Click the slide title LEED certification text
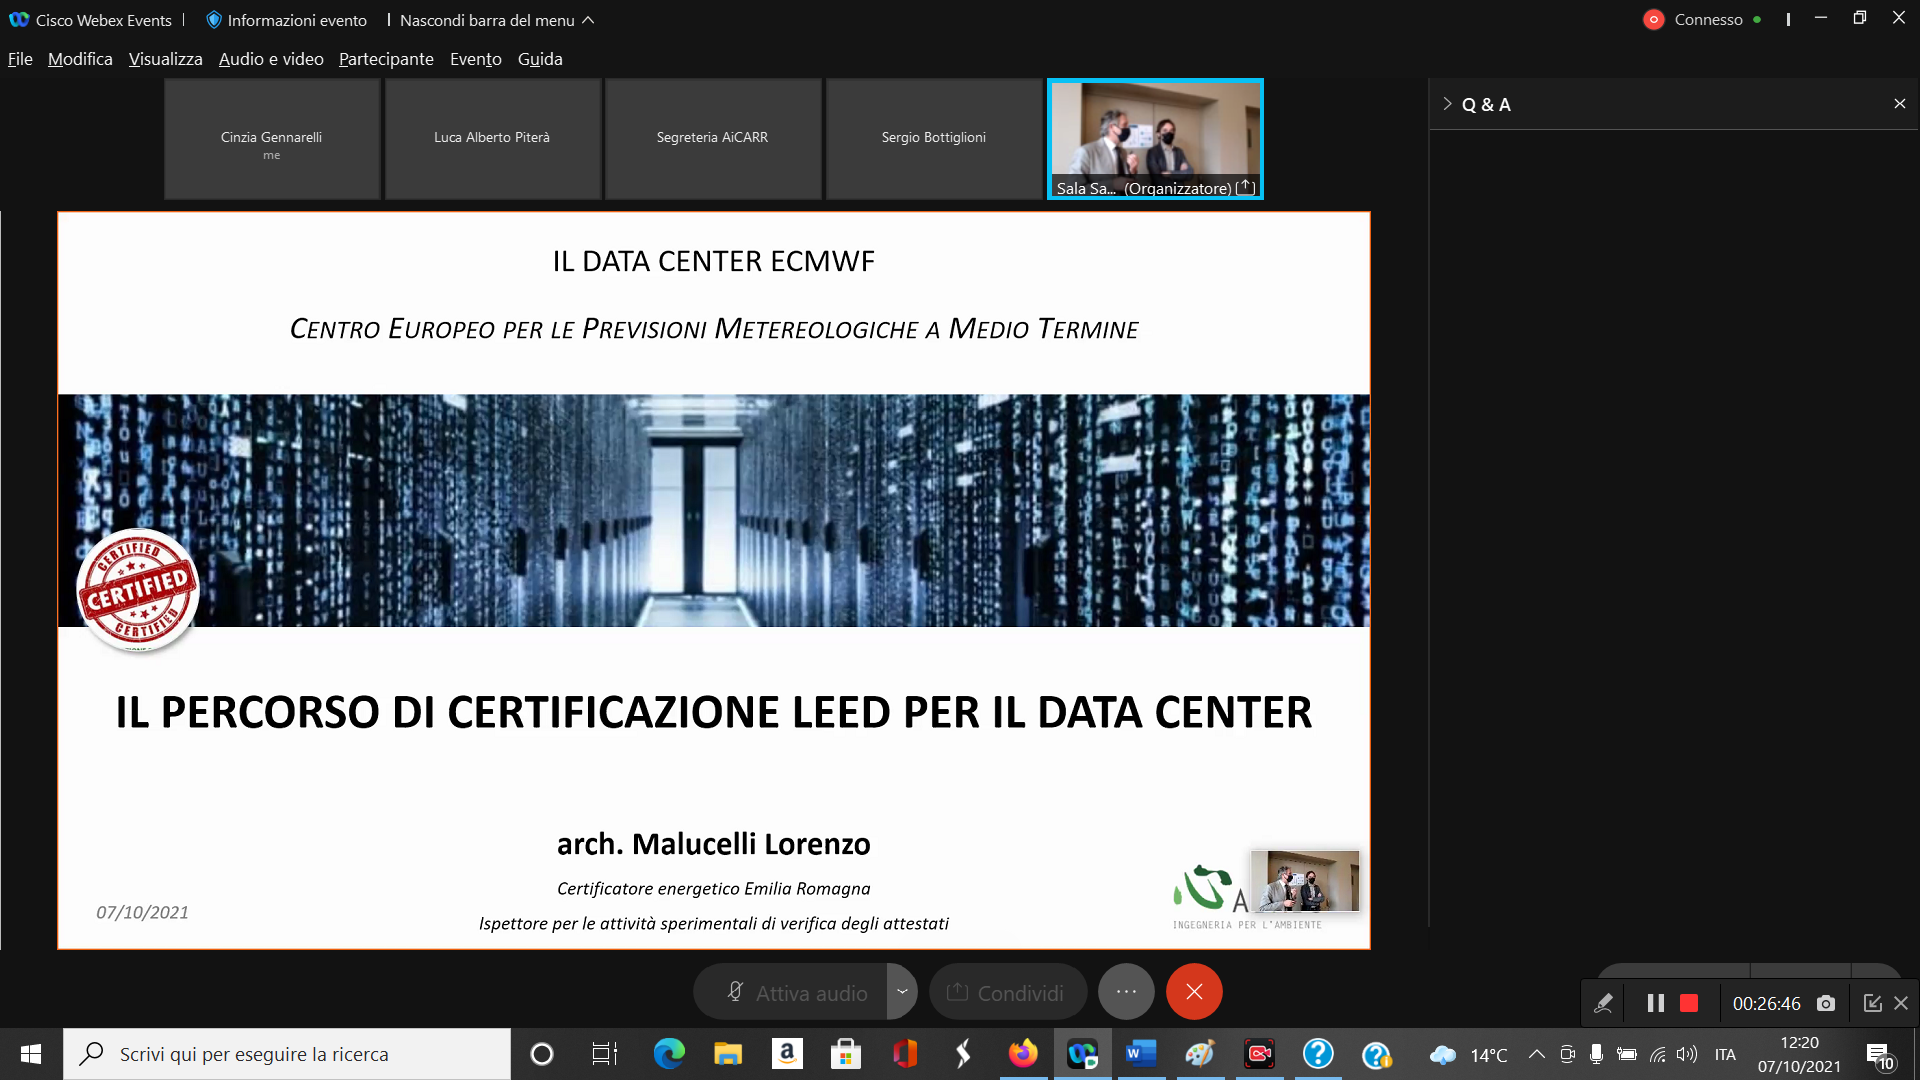This screenshot has height=1080, width=1920. [x=714, y=712]
